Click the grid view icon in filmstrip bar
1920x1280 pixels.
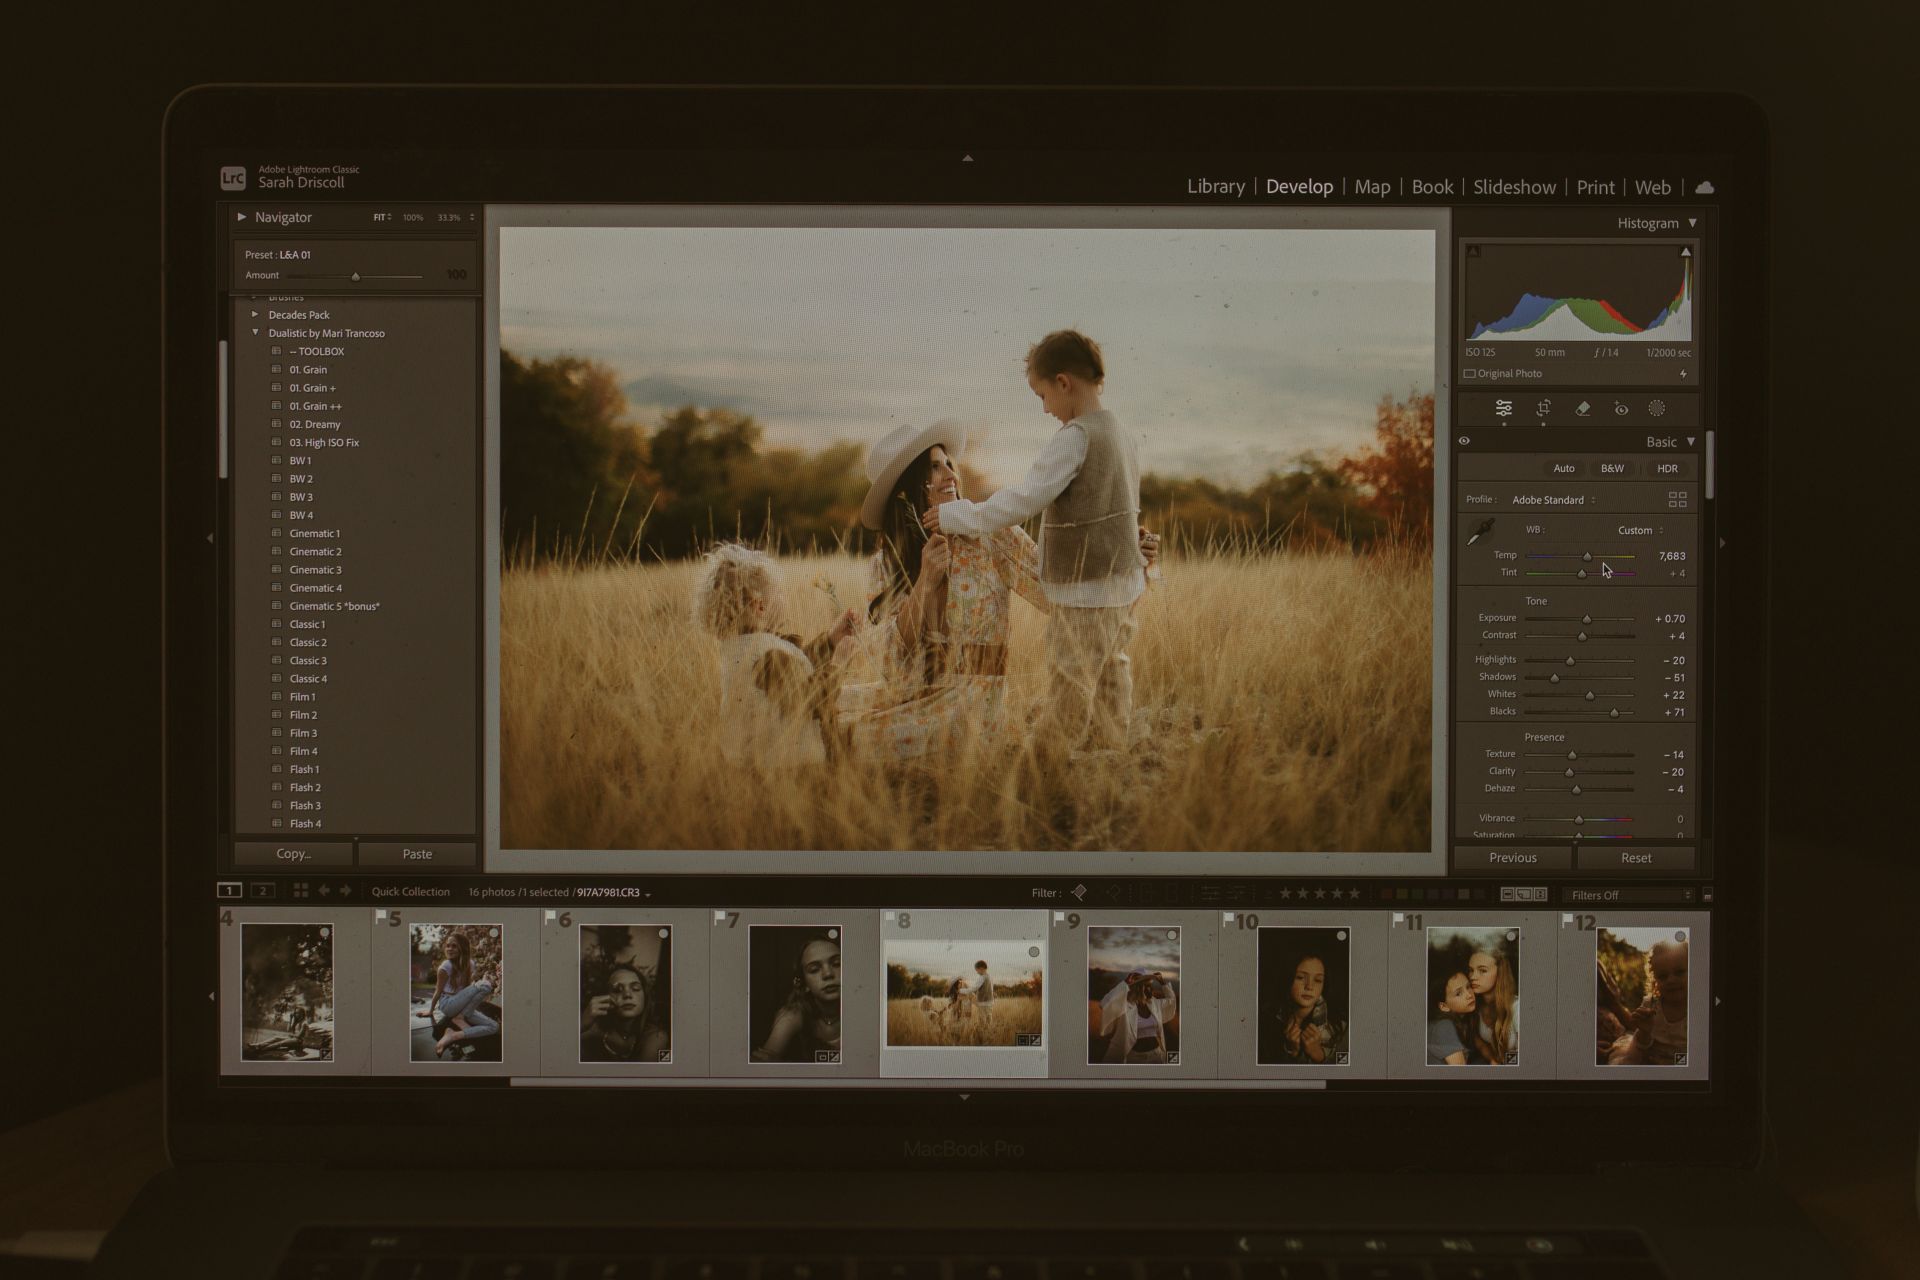click(300, 891)
